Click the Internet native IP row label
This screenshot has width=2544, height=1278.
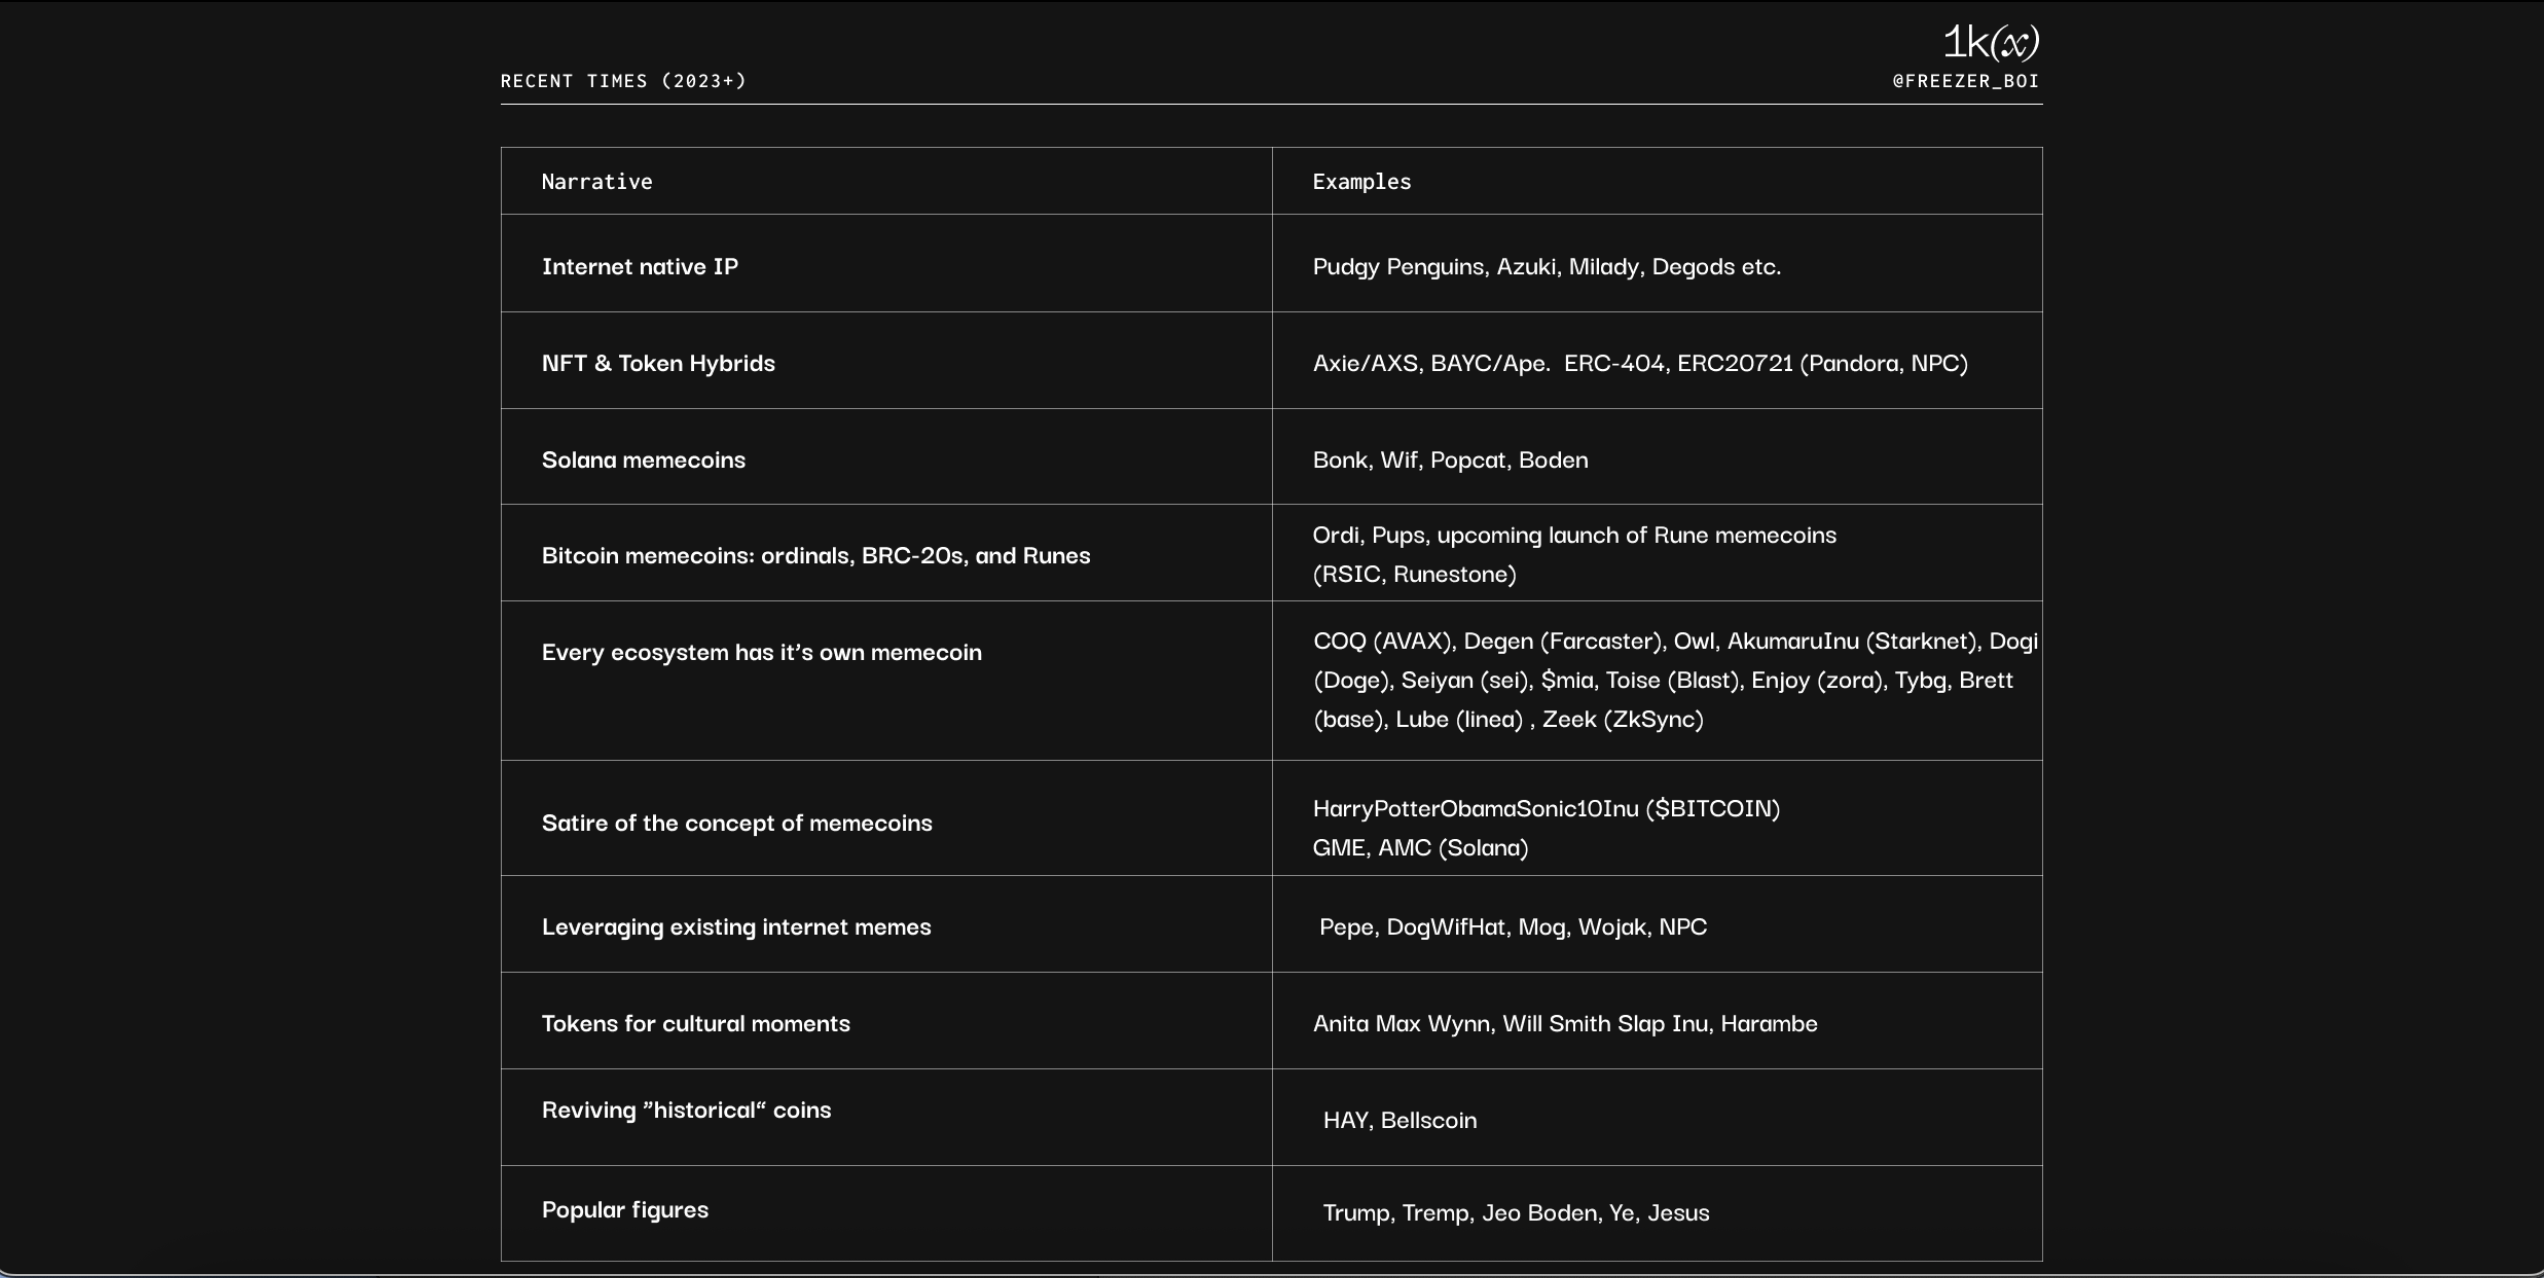(640, 266)
